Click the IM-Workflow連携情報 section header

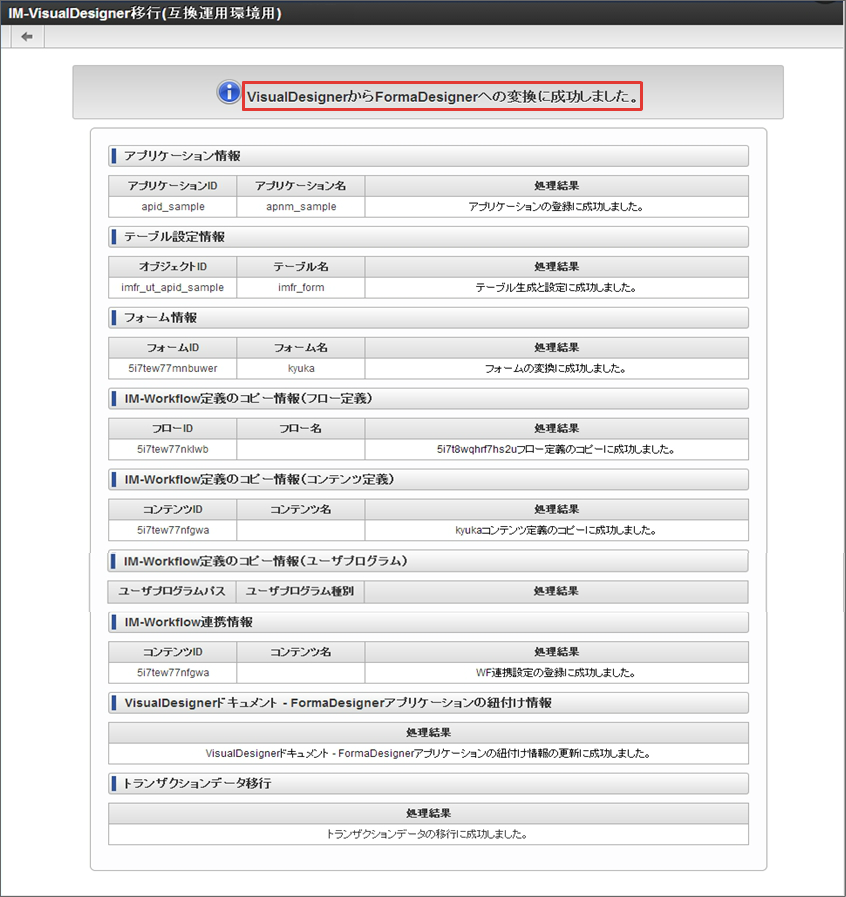(428, 622)
